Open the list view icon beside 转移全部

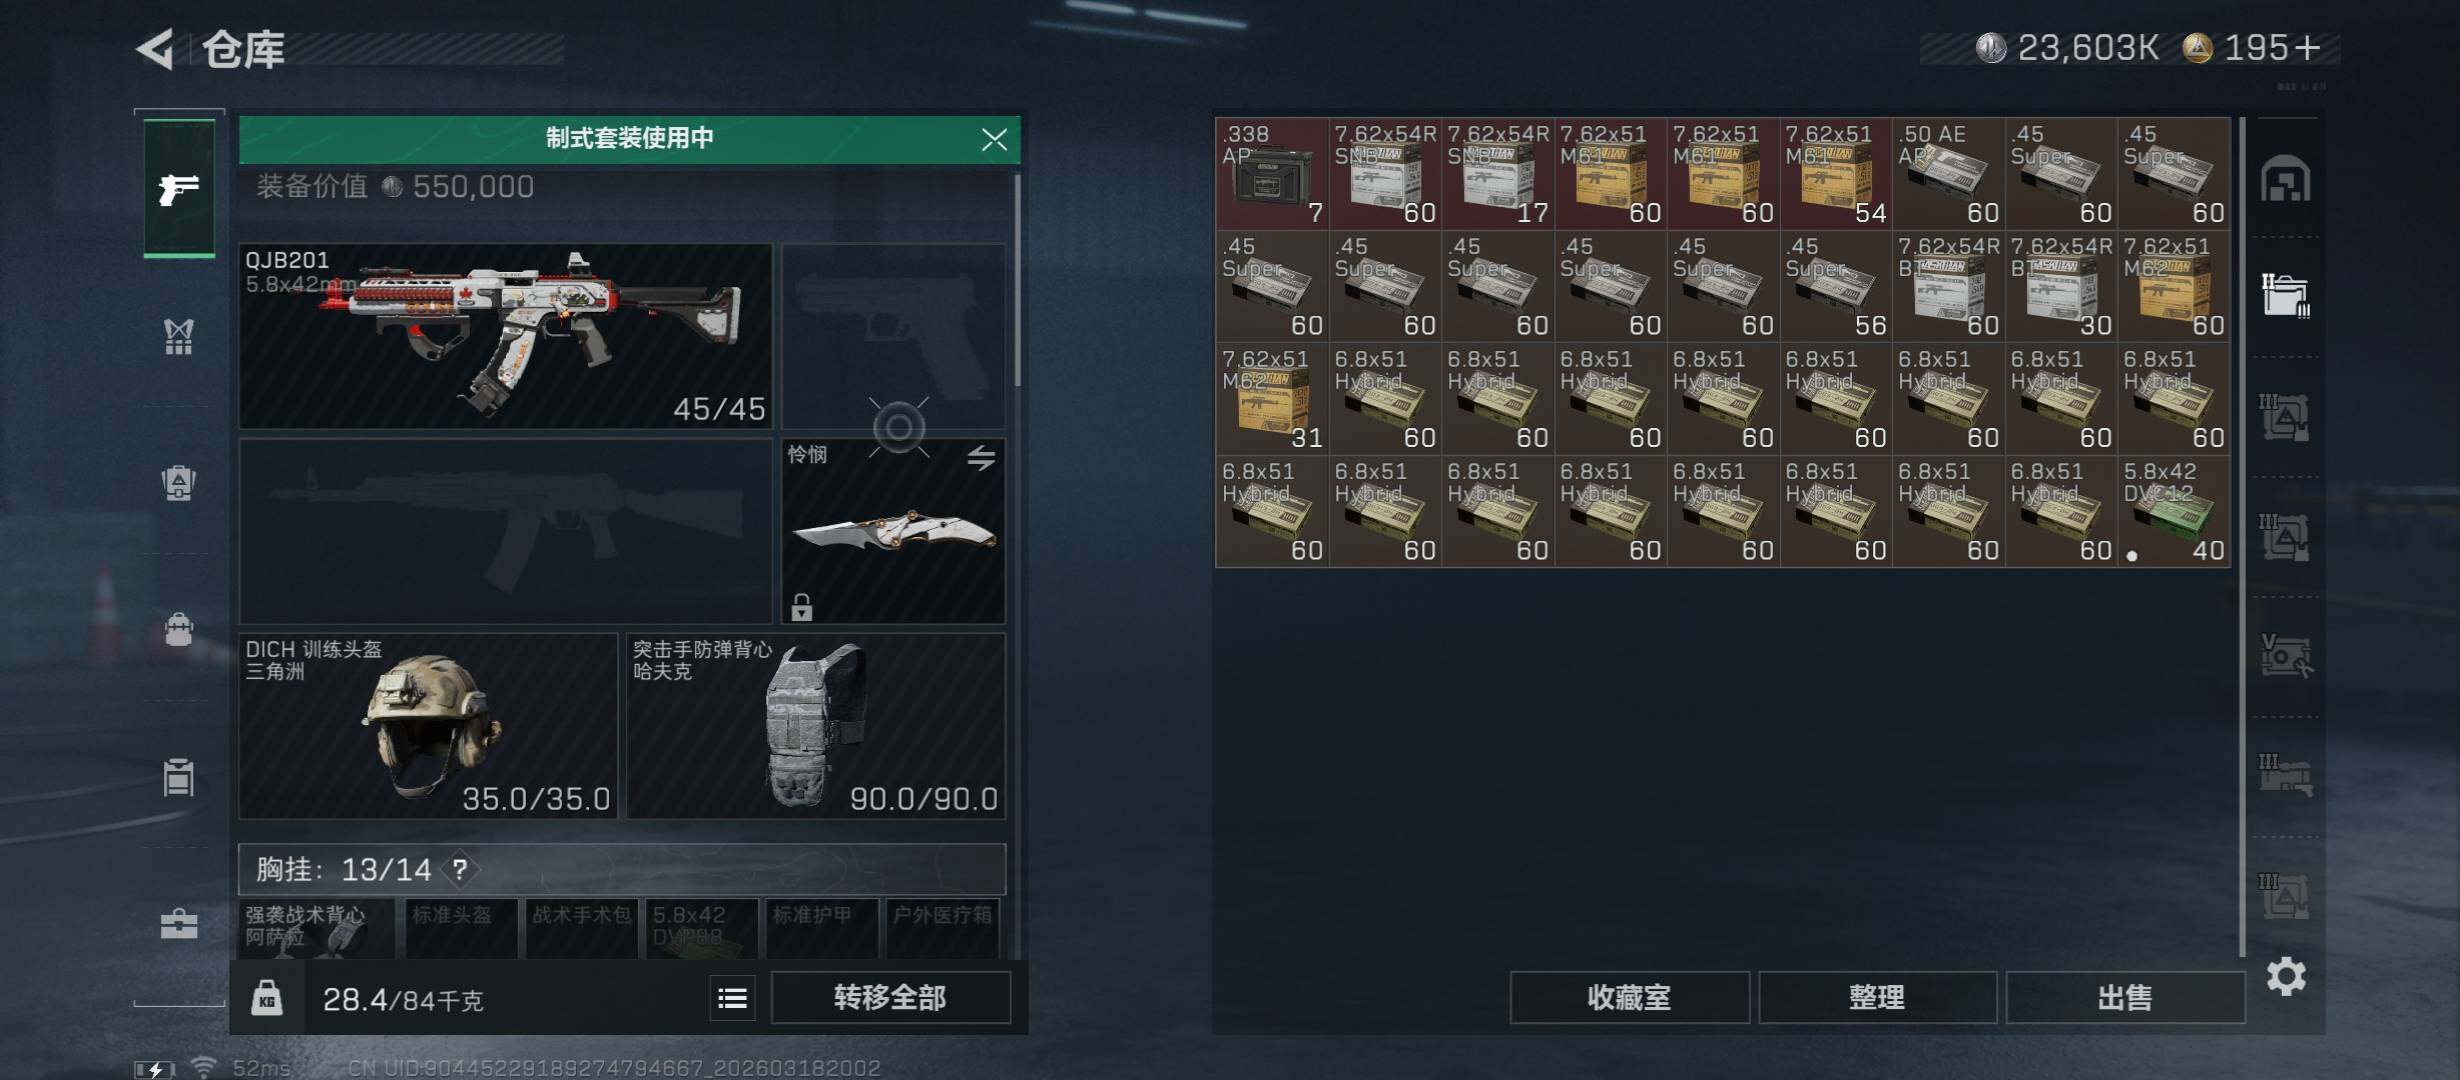point(732,998)
